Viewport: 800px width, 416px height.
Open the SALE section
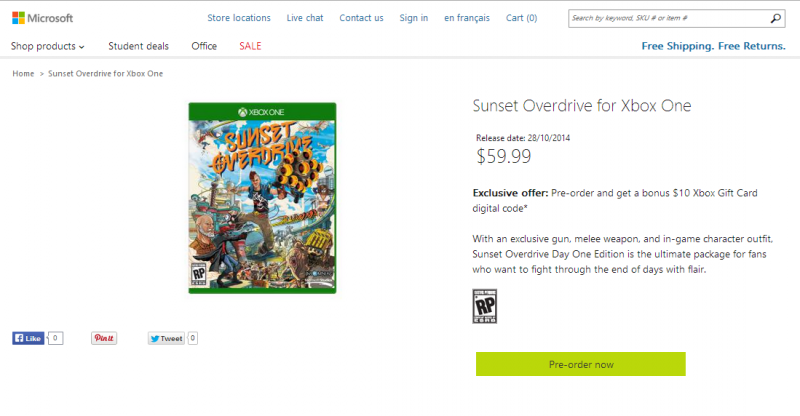pyautogui.click(x=250, y=46)
